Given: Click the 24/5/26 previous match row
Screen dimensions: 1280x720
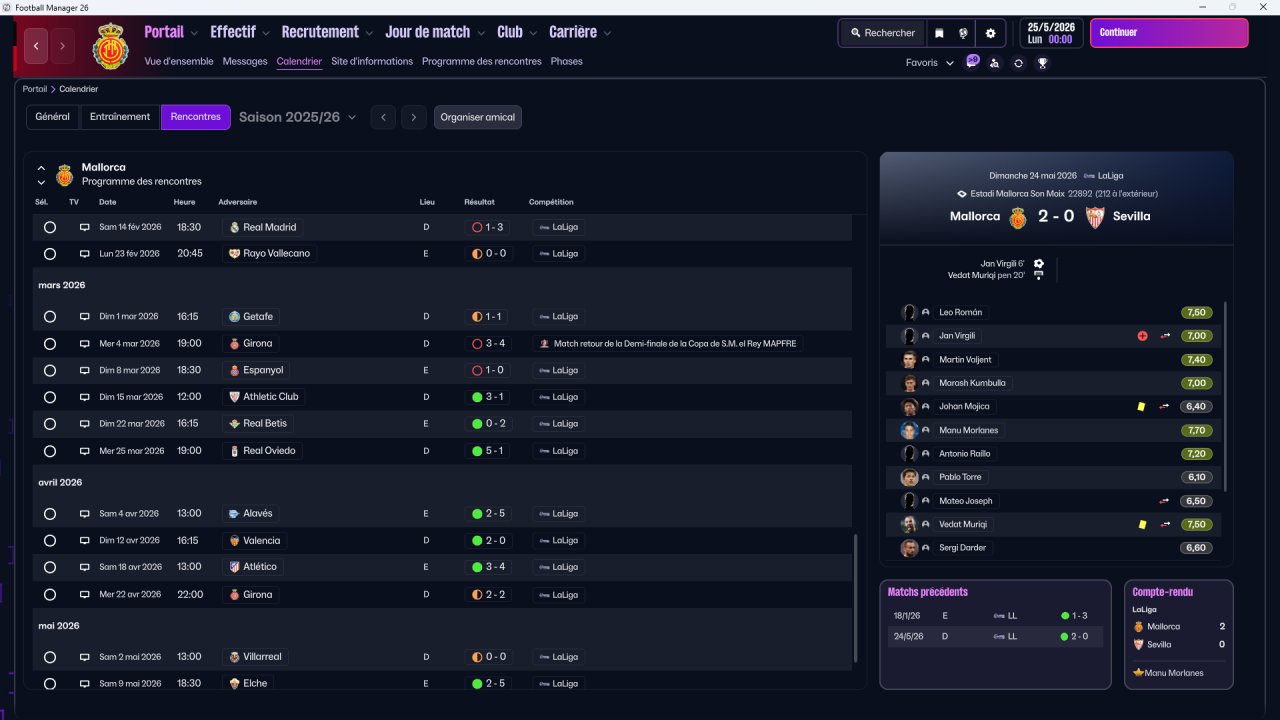Looking at the screenshot, I should (x=996, y=637).
